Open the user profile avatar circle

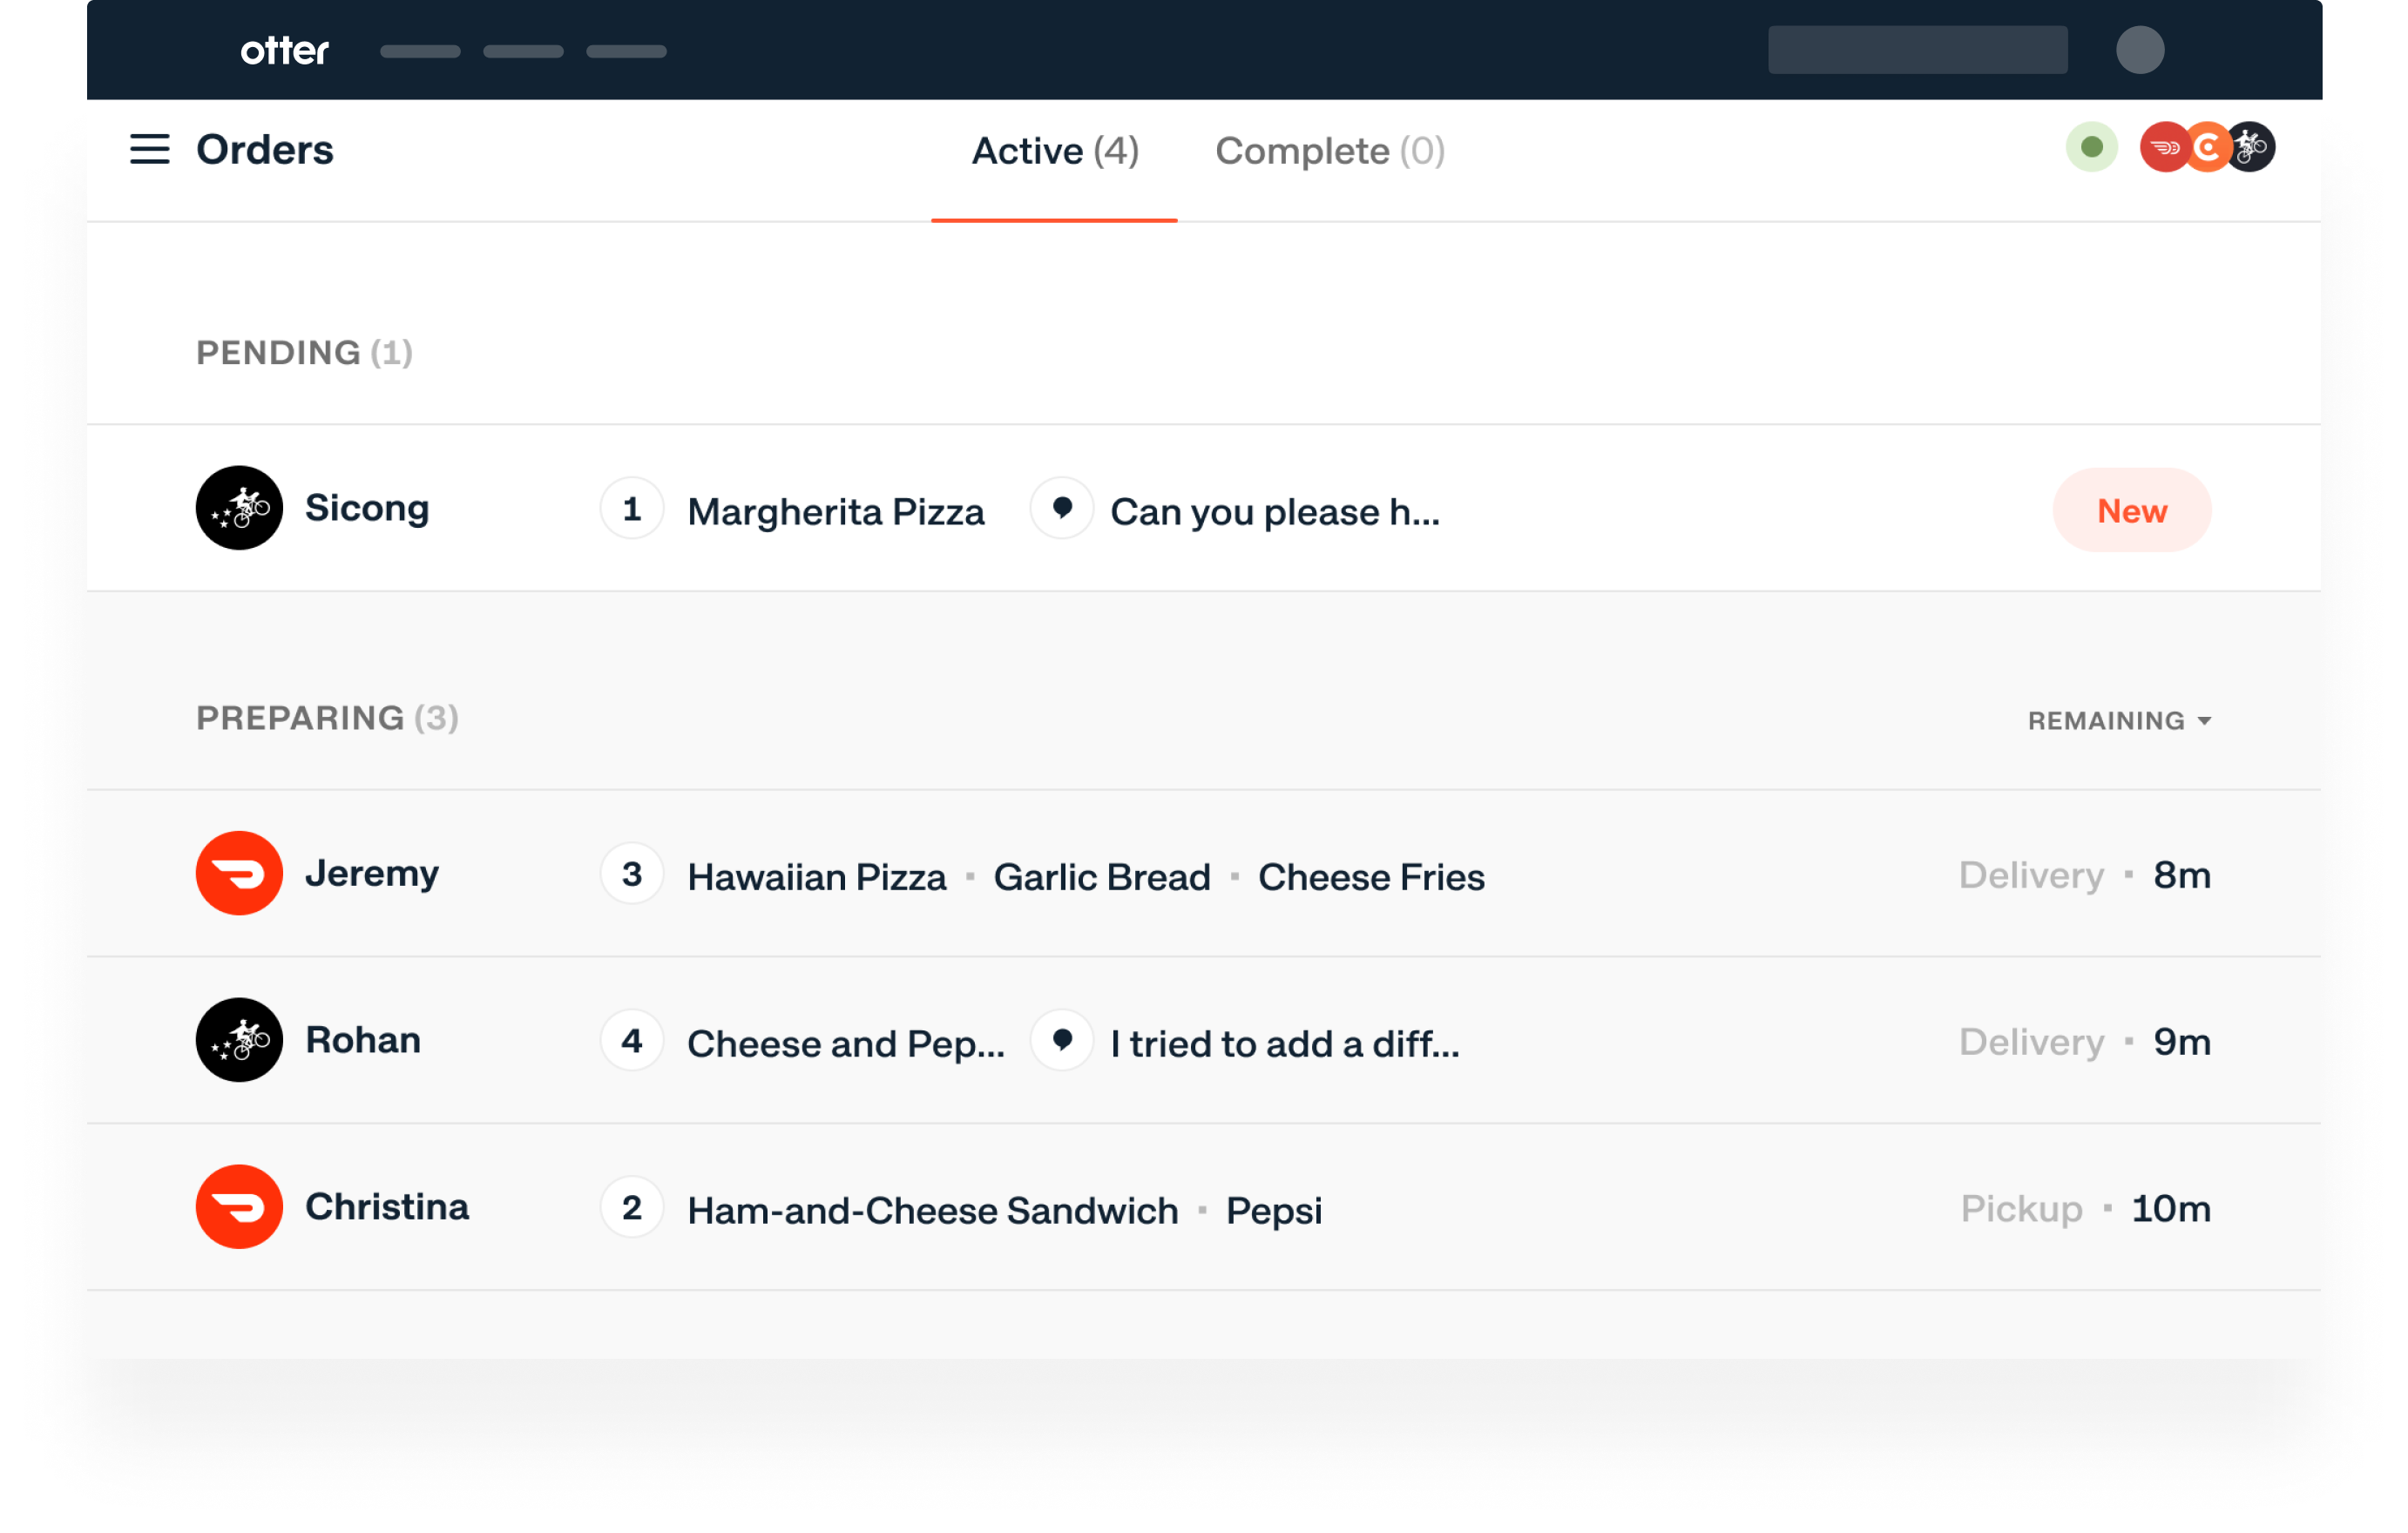pyautogui.click(x=2140, y=50)
